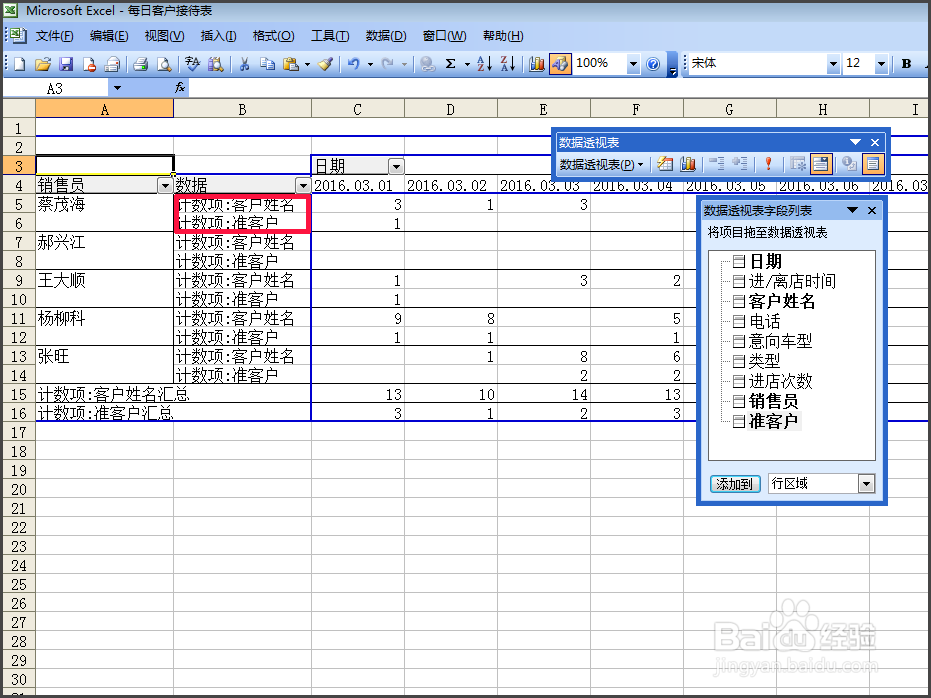Open the 窗口(W) menu
Image resolution: width=931 pixels, height=698 pixels.
(444, 36)
